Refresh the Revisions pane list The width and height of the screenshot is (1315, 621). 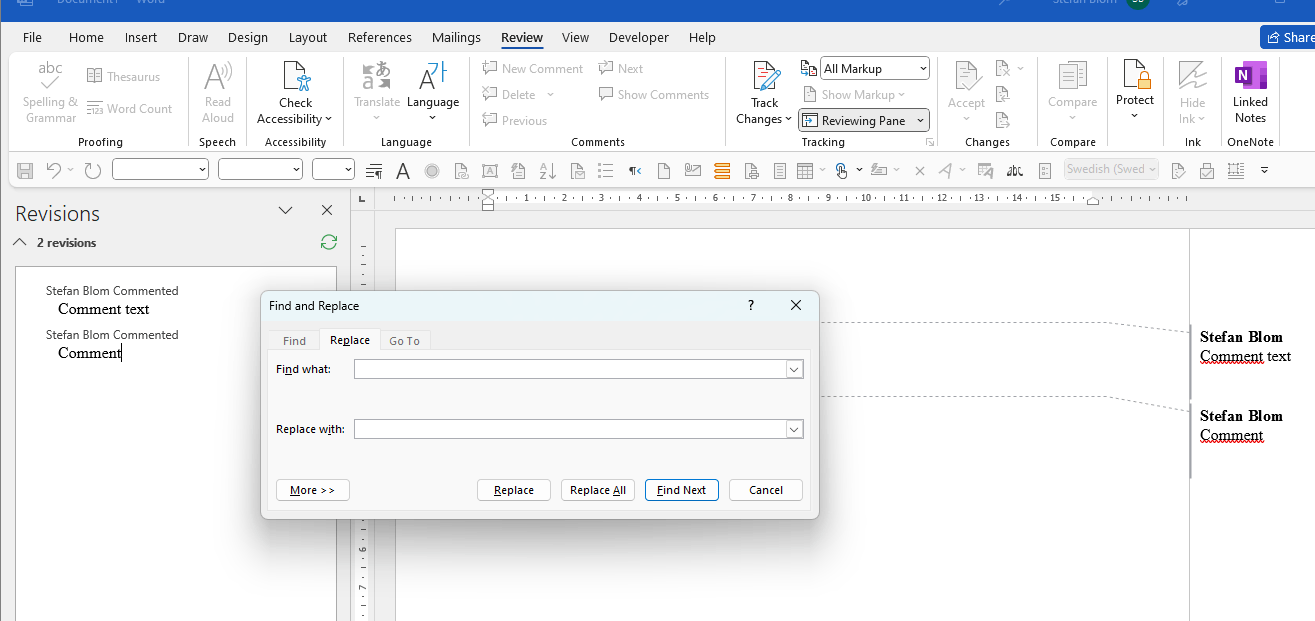pos(328,242)
